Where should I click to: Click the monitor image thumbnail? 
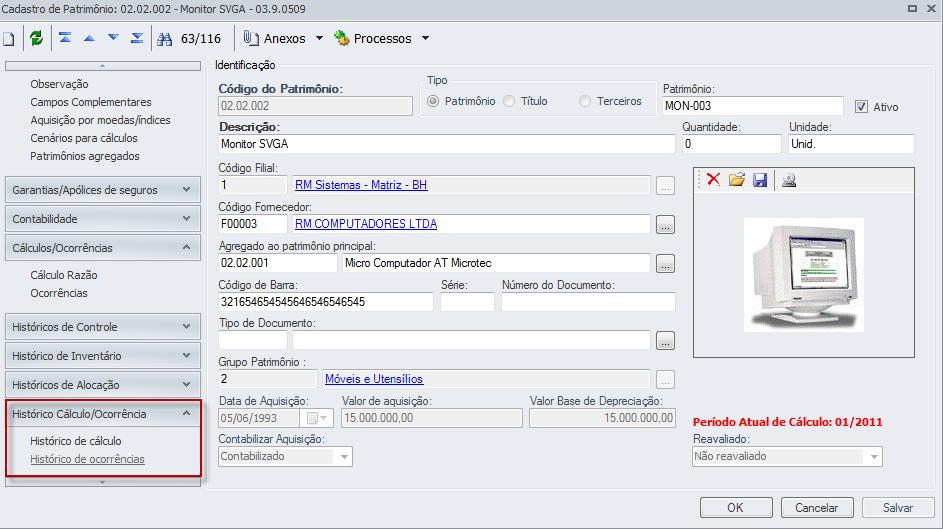803,275
